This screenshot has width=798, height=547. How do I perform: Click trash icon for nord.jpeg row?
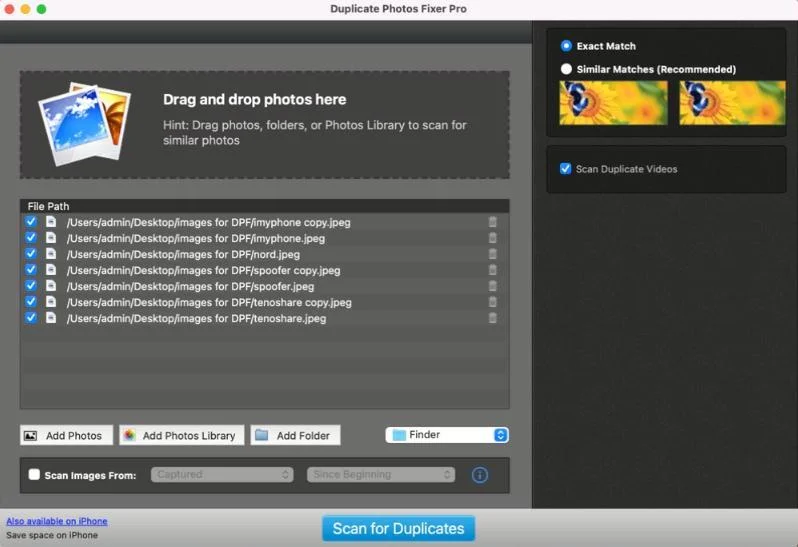point(492,254)
